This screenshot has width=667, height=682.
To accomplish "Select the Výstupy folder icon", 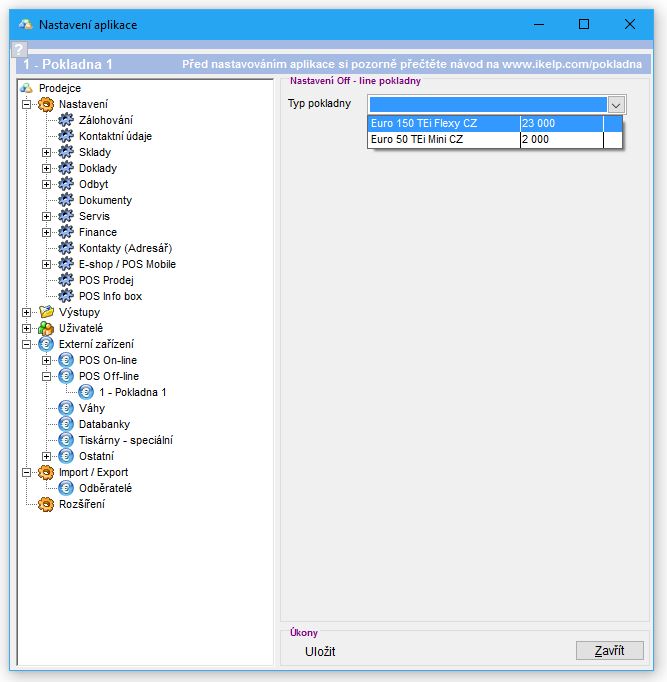I will [46, 312].
